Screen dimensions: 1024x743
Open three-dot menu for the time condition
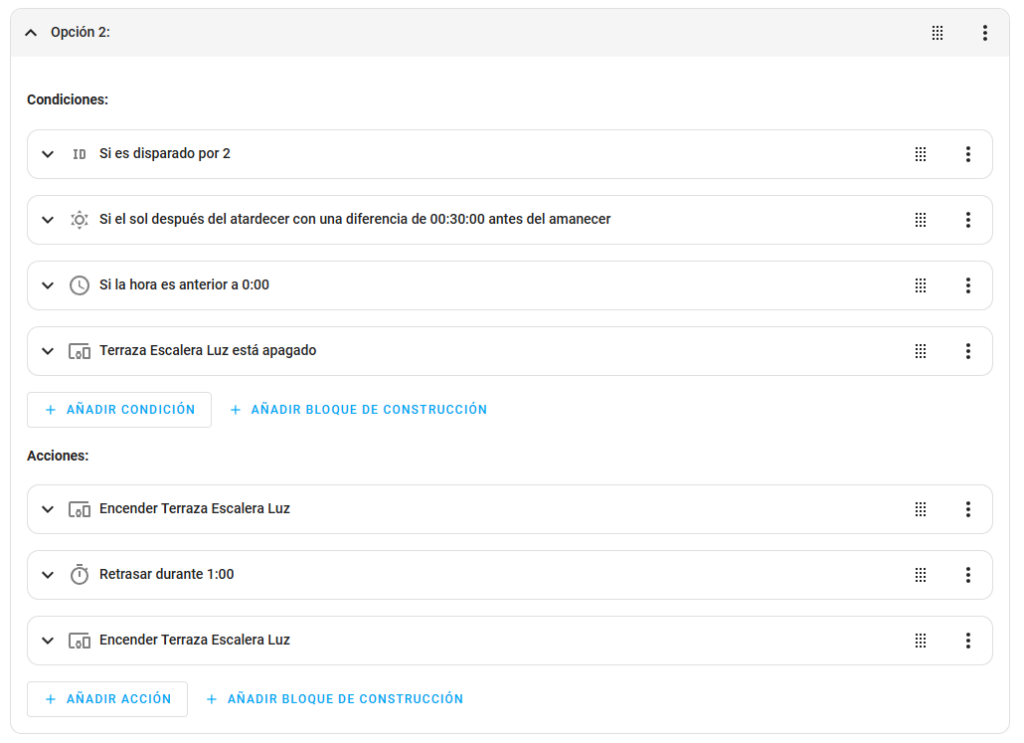click(968, 285)
